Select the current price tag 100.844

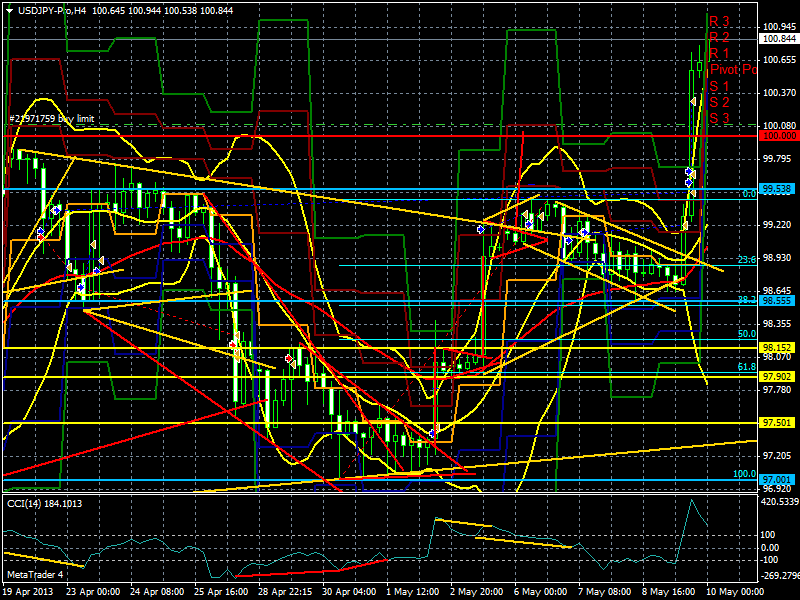coord(778,39)
